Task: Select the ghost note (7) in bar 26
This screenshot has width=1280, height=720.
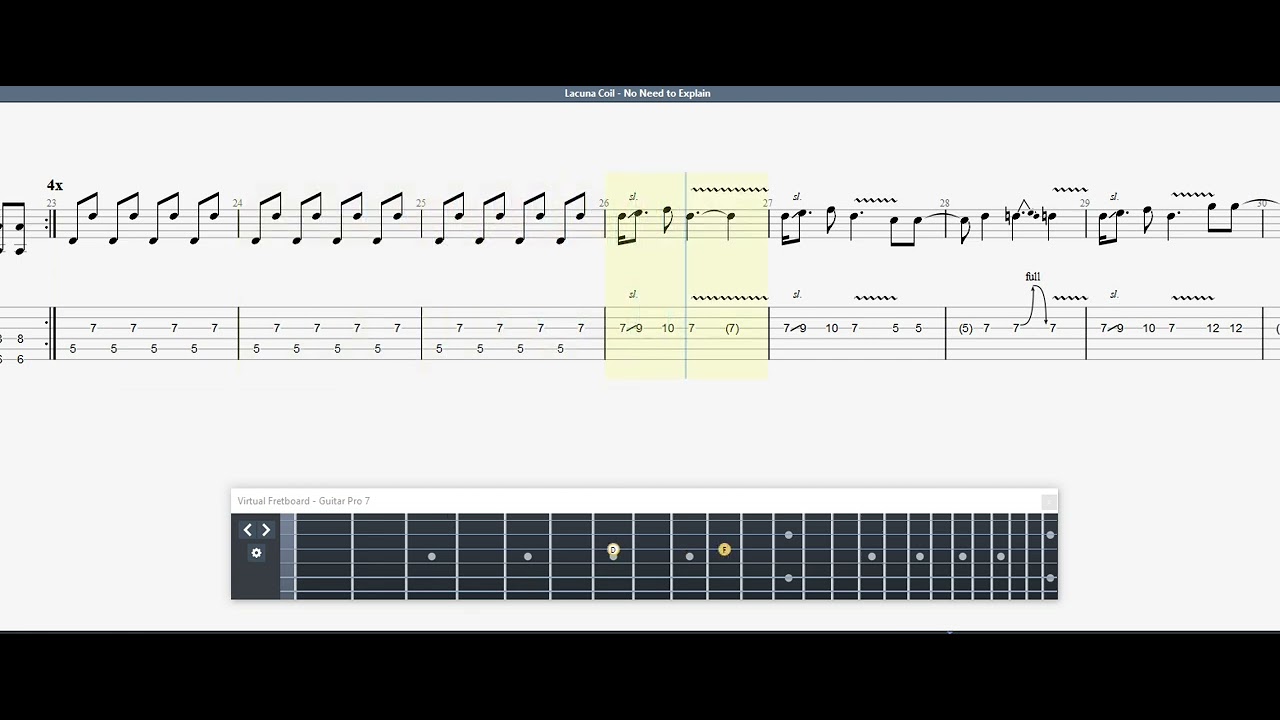Action: point(732,328)
